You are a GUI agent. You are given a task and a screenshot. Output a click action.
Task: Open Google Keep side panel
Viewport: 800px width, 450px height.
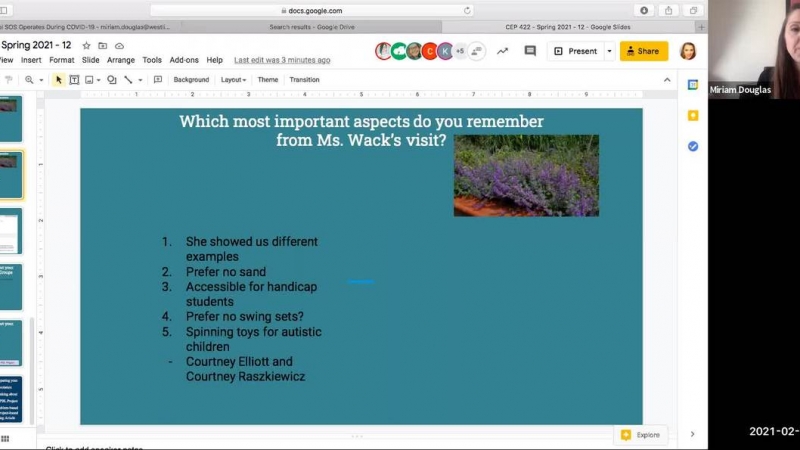[692, 116]
